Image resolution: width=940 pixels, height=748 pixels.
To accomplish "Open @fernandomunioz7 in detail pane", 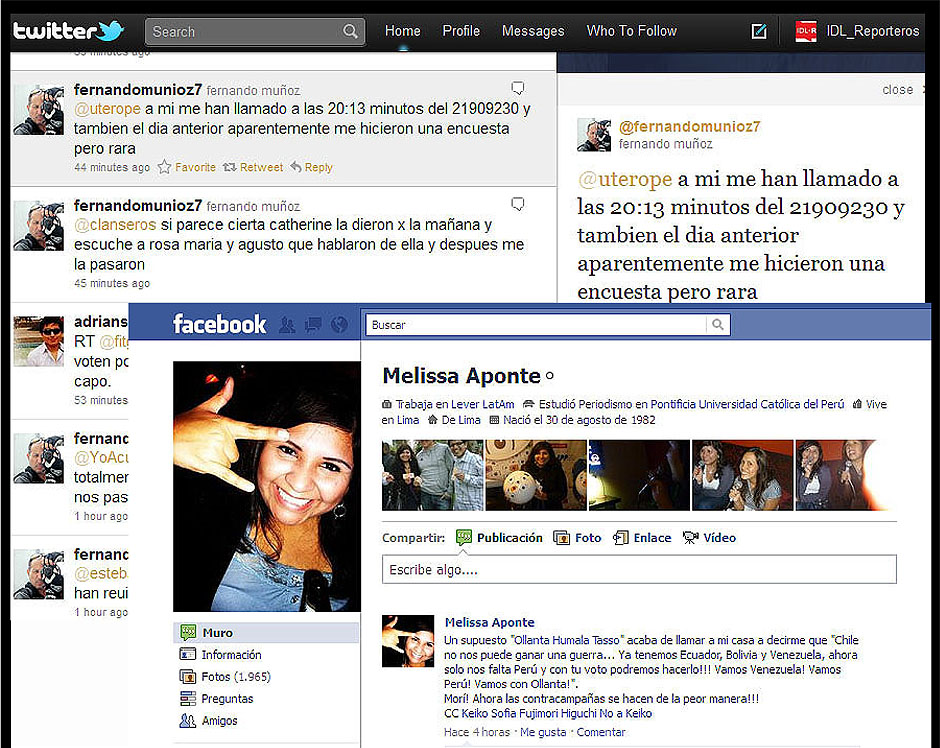I will [x=689, y=126].
